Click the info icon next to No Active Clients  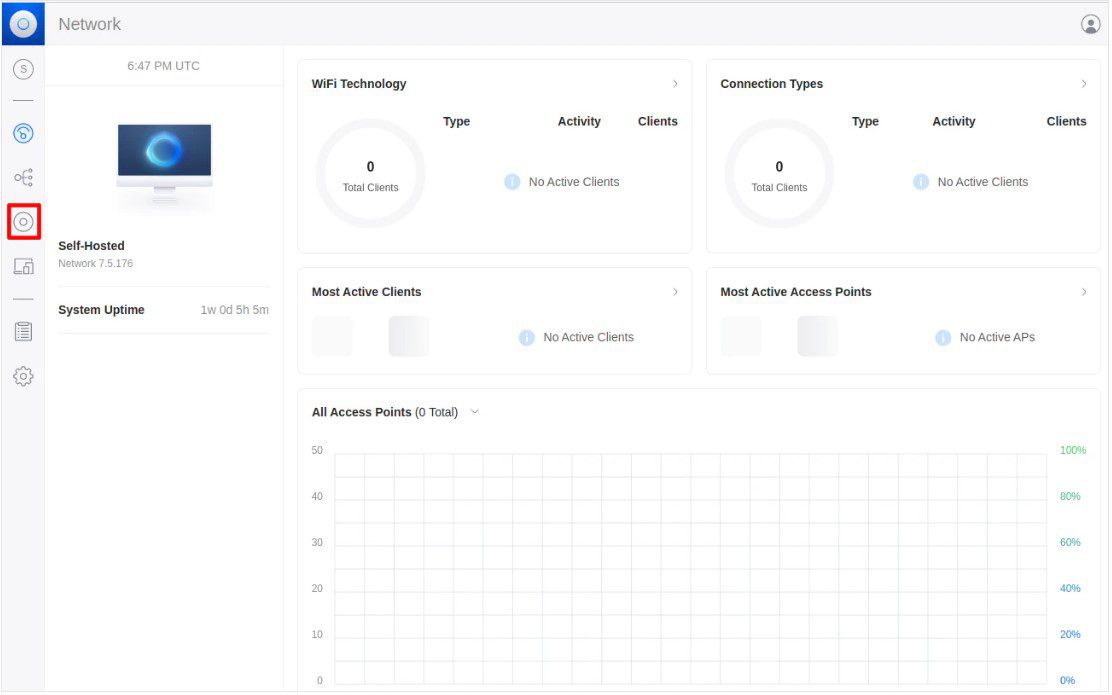coord(512,182)
